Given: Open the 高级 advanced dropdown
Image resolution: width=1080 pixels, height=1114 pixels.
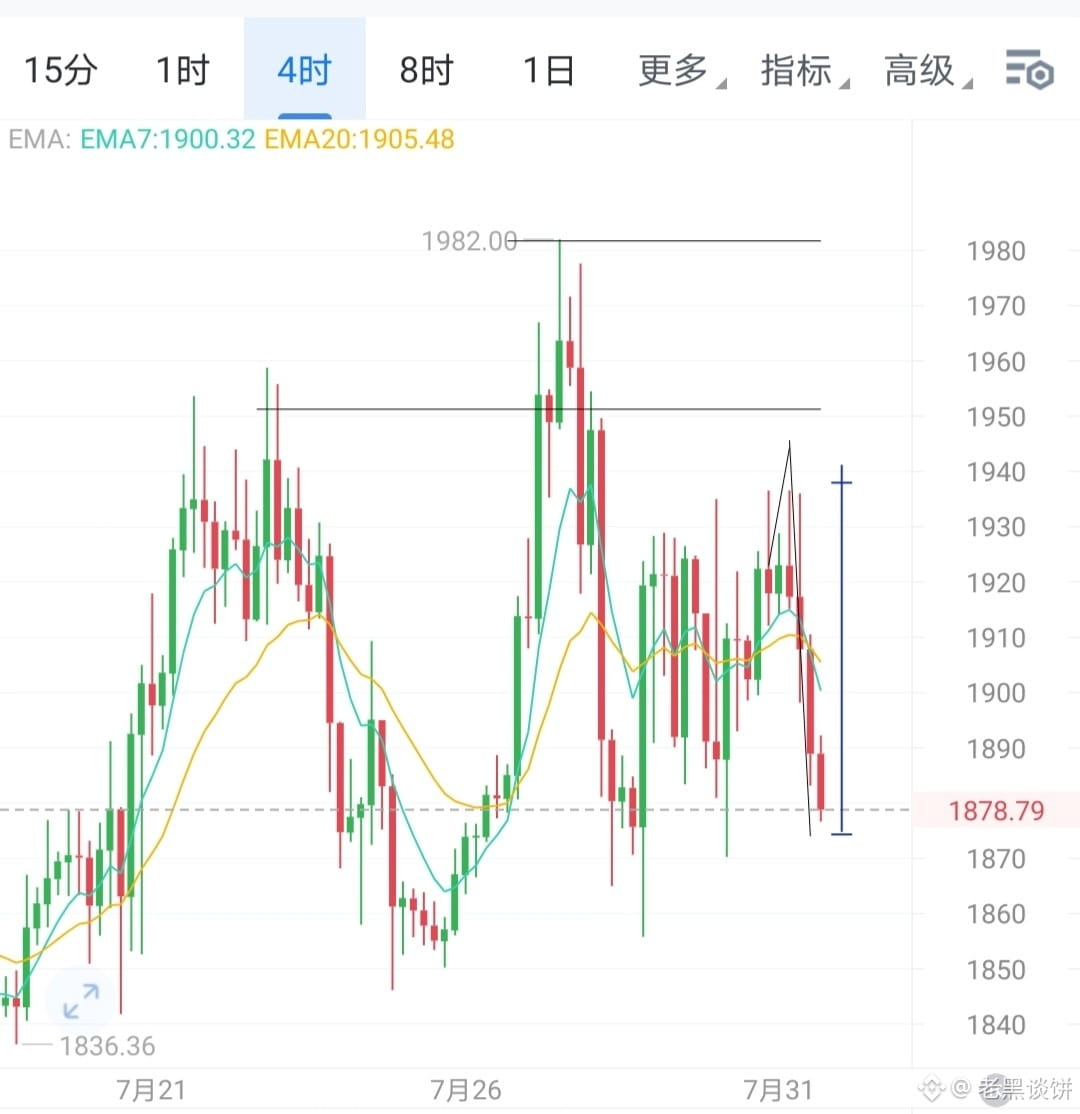Looking at the screenshot, I should tap(927, 70).
